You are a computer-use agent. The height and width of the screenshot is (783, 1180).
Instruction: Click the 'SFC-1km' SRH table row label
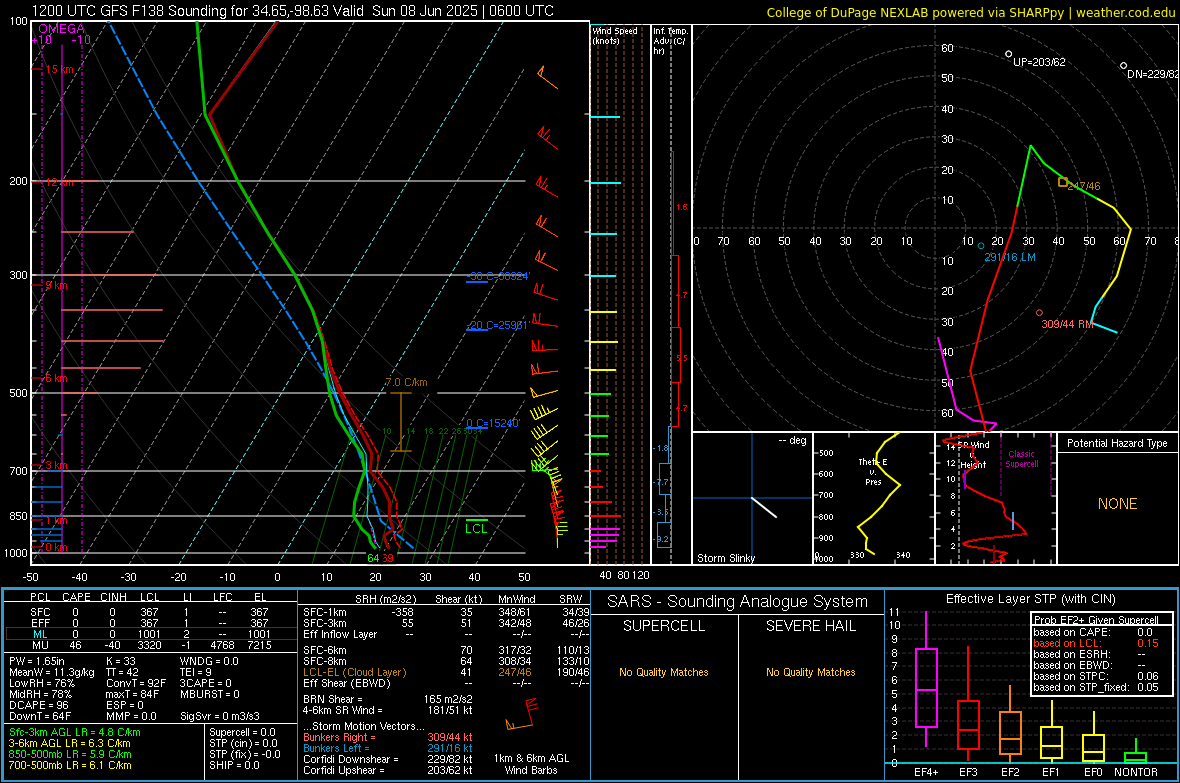tap(325, 612)
